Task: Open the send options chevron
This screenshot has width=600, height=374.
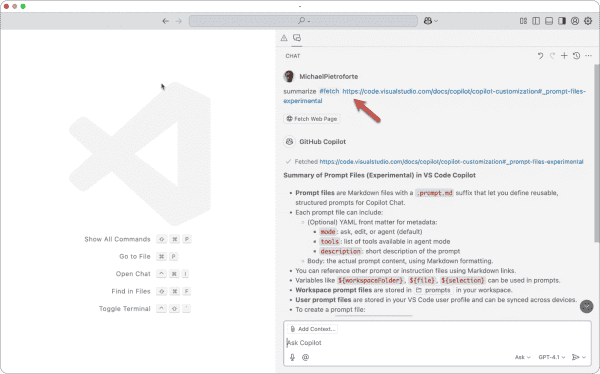Action: pos(584,357)
